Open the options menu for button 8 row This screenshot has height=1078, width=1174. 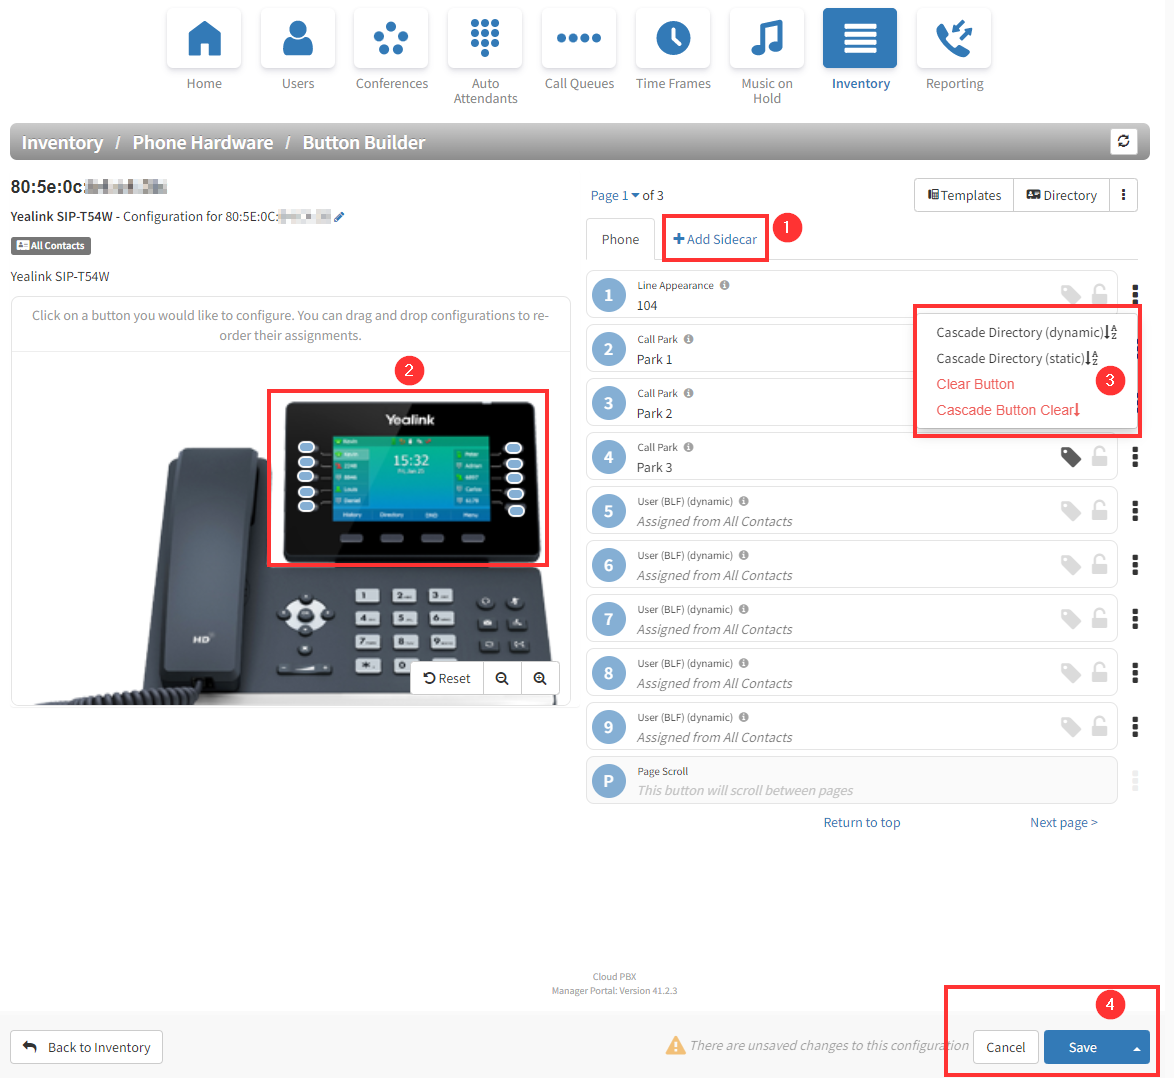pos(1135,672)
